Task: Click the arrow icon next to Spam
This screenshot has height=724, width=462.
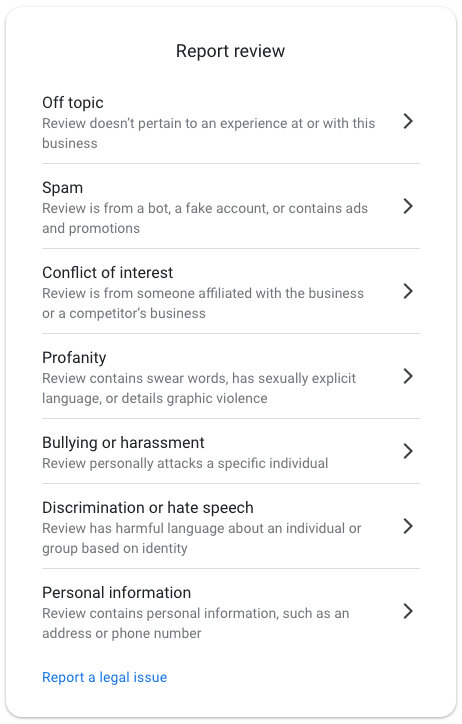Action: [408, 206]
